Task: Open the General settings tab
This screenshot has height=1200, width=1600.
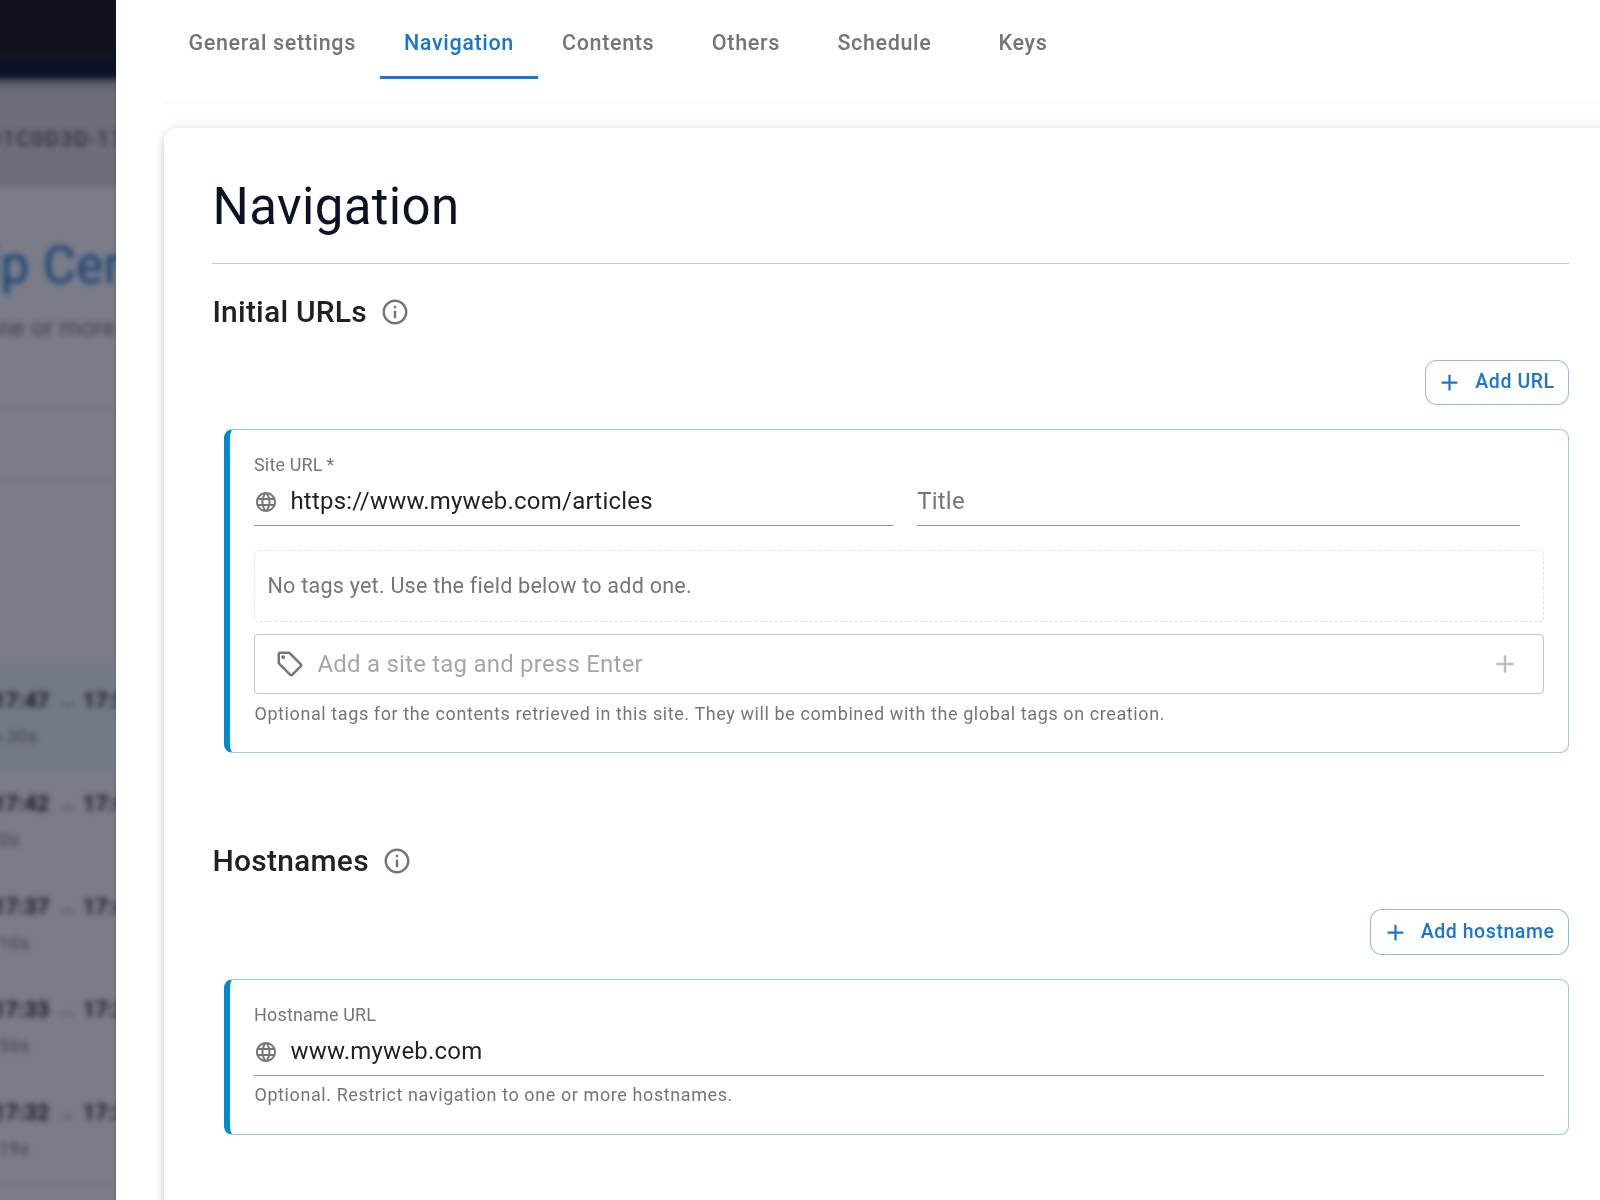Action: tap(272, 42)
